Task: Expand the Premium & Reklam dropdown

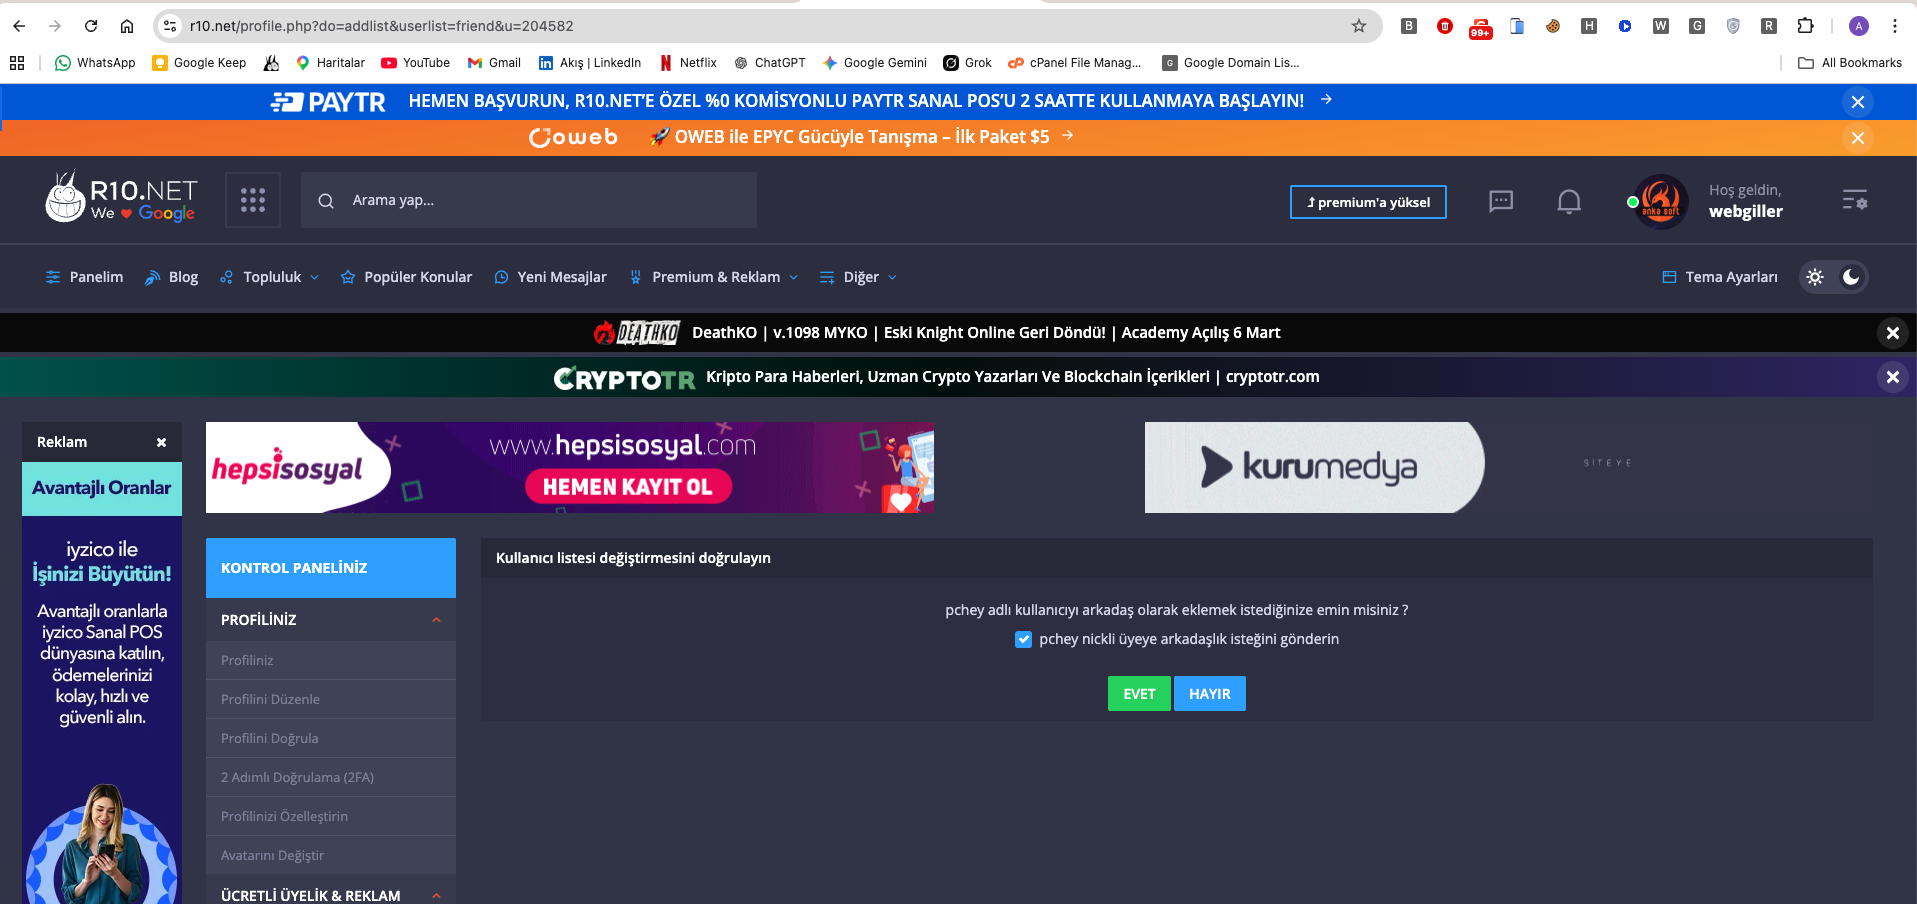Action: click(714, 277)
